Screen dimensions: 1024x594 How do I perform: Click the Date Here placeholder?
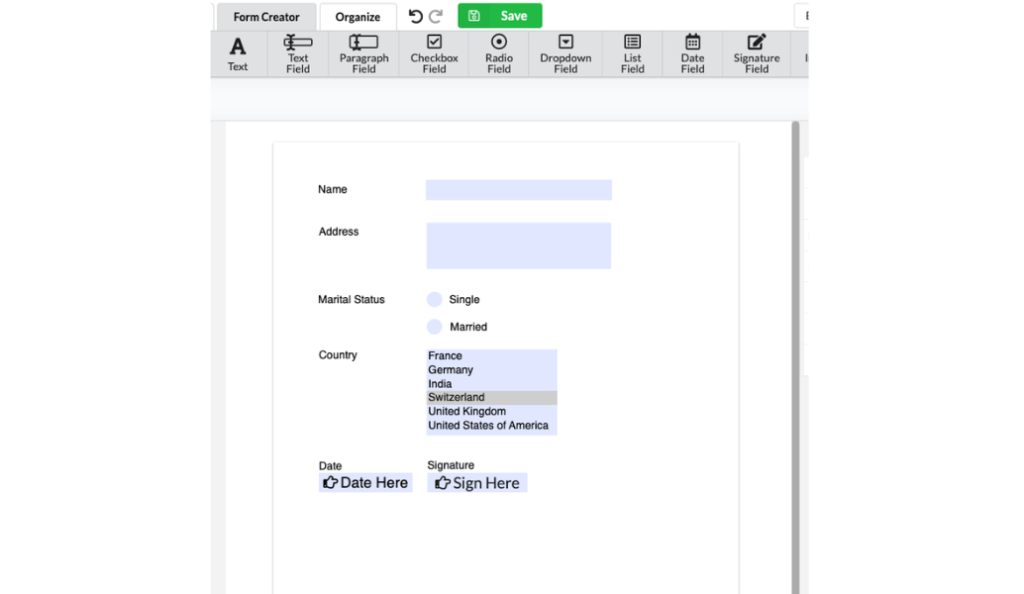click(x=366, y=482)
